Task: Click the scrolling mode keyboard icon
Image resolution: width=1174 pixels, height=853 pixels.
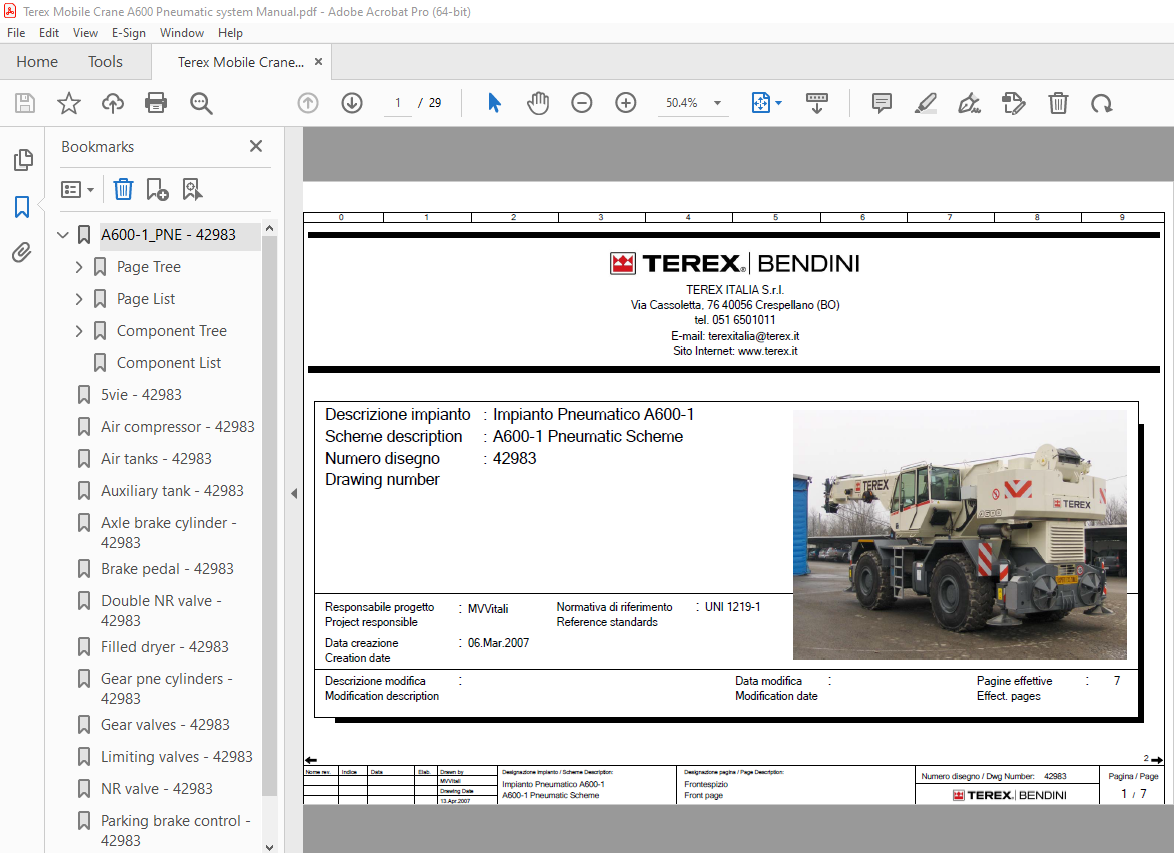Action: pyautogui.click(x=817, y=103)
